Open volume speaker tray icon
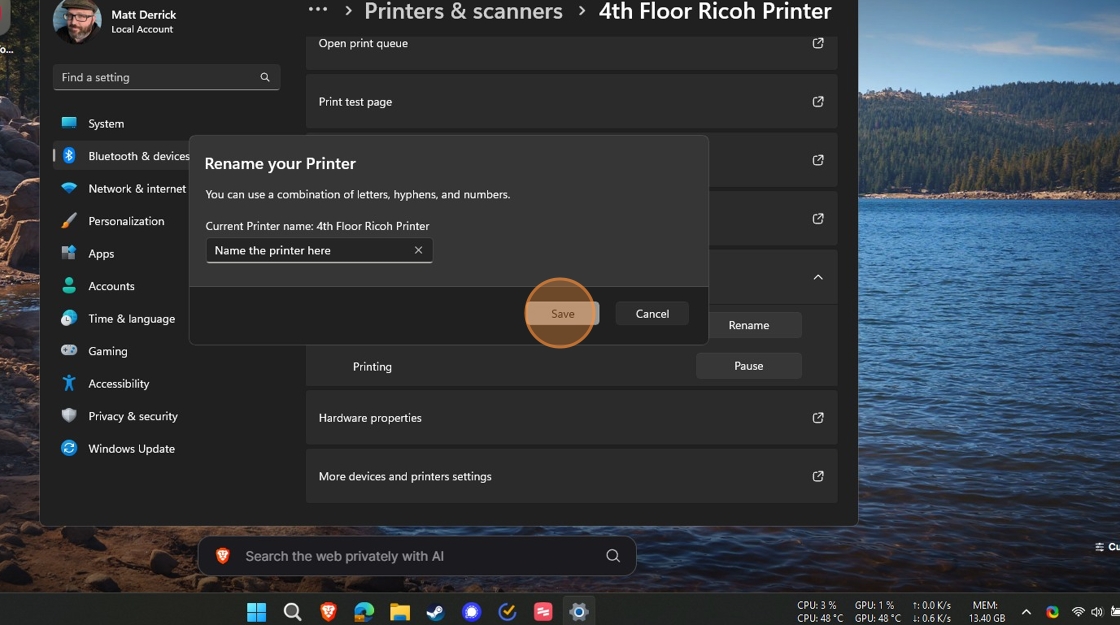Viewport: 1120px width, 625px height. pyautogui.click(x=1097, y=612)
